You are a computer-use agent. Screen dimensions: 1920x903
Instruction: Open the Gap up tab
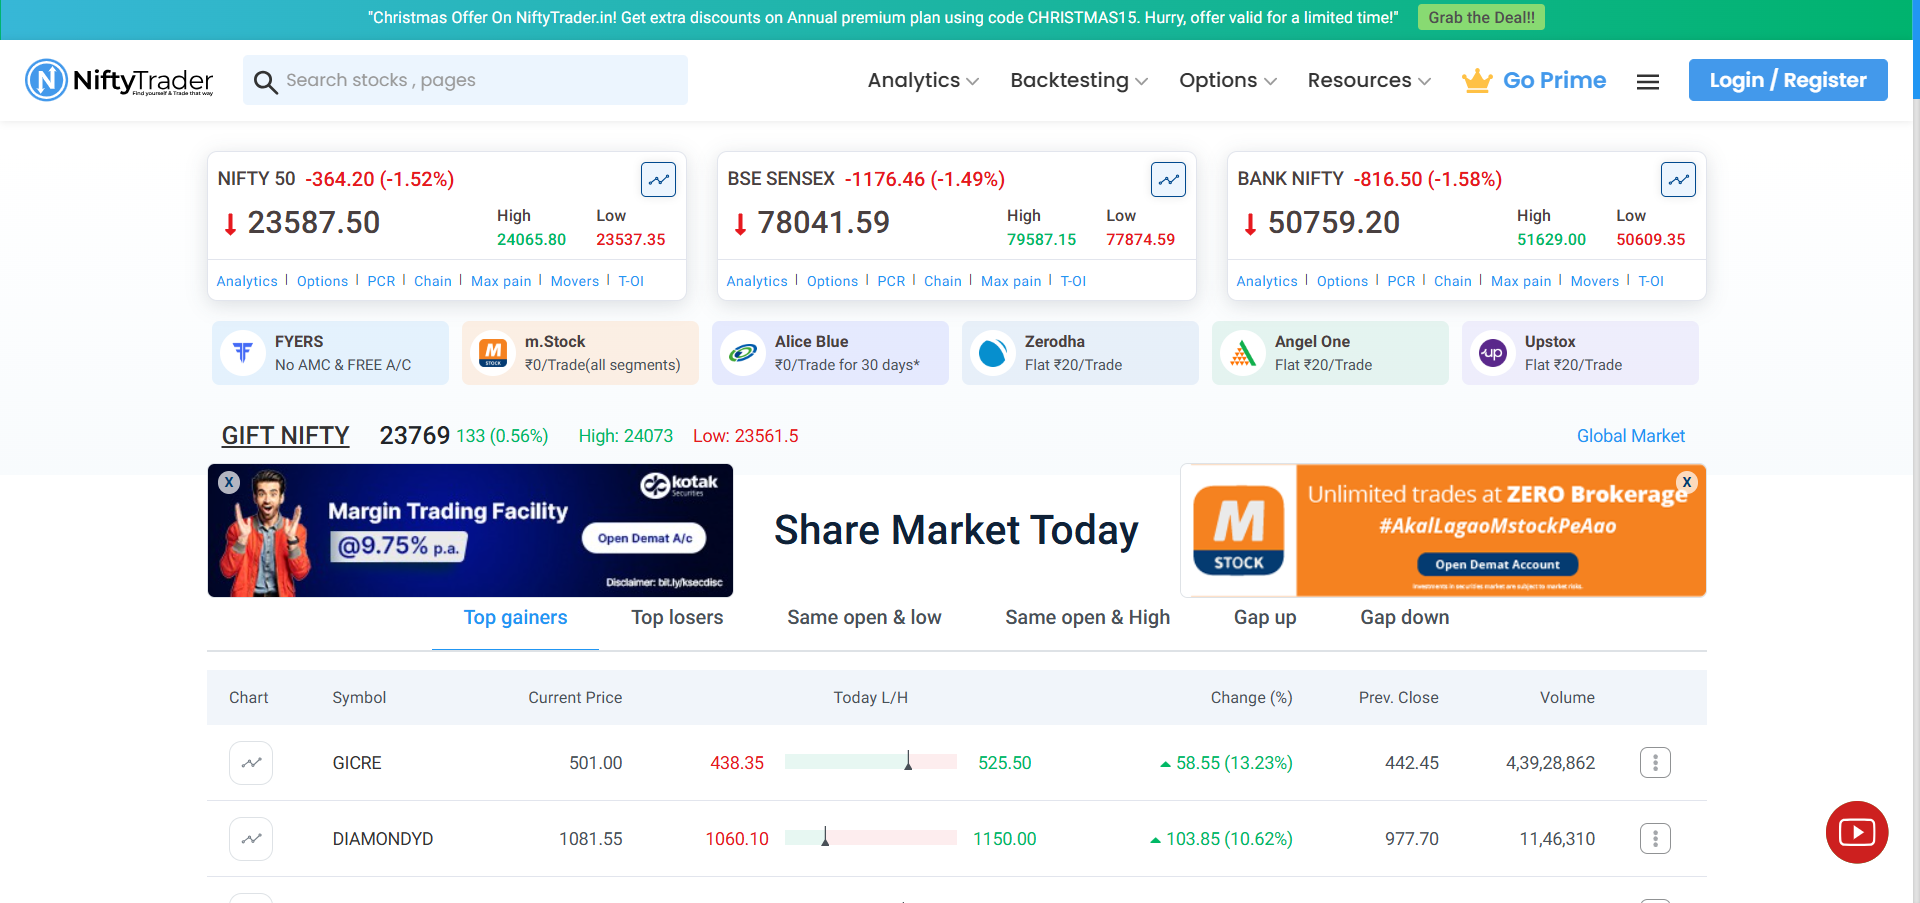(x=1265, y=618)
